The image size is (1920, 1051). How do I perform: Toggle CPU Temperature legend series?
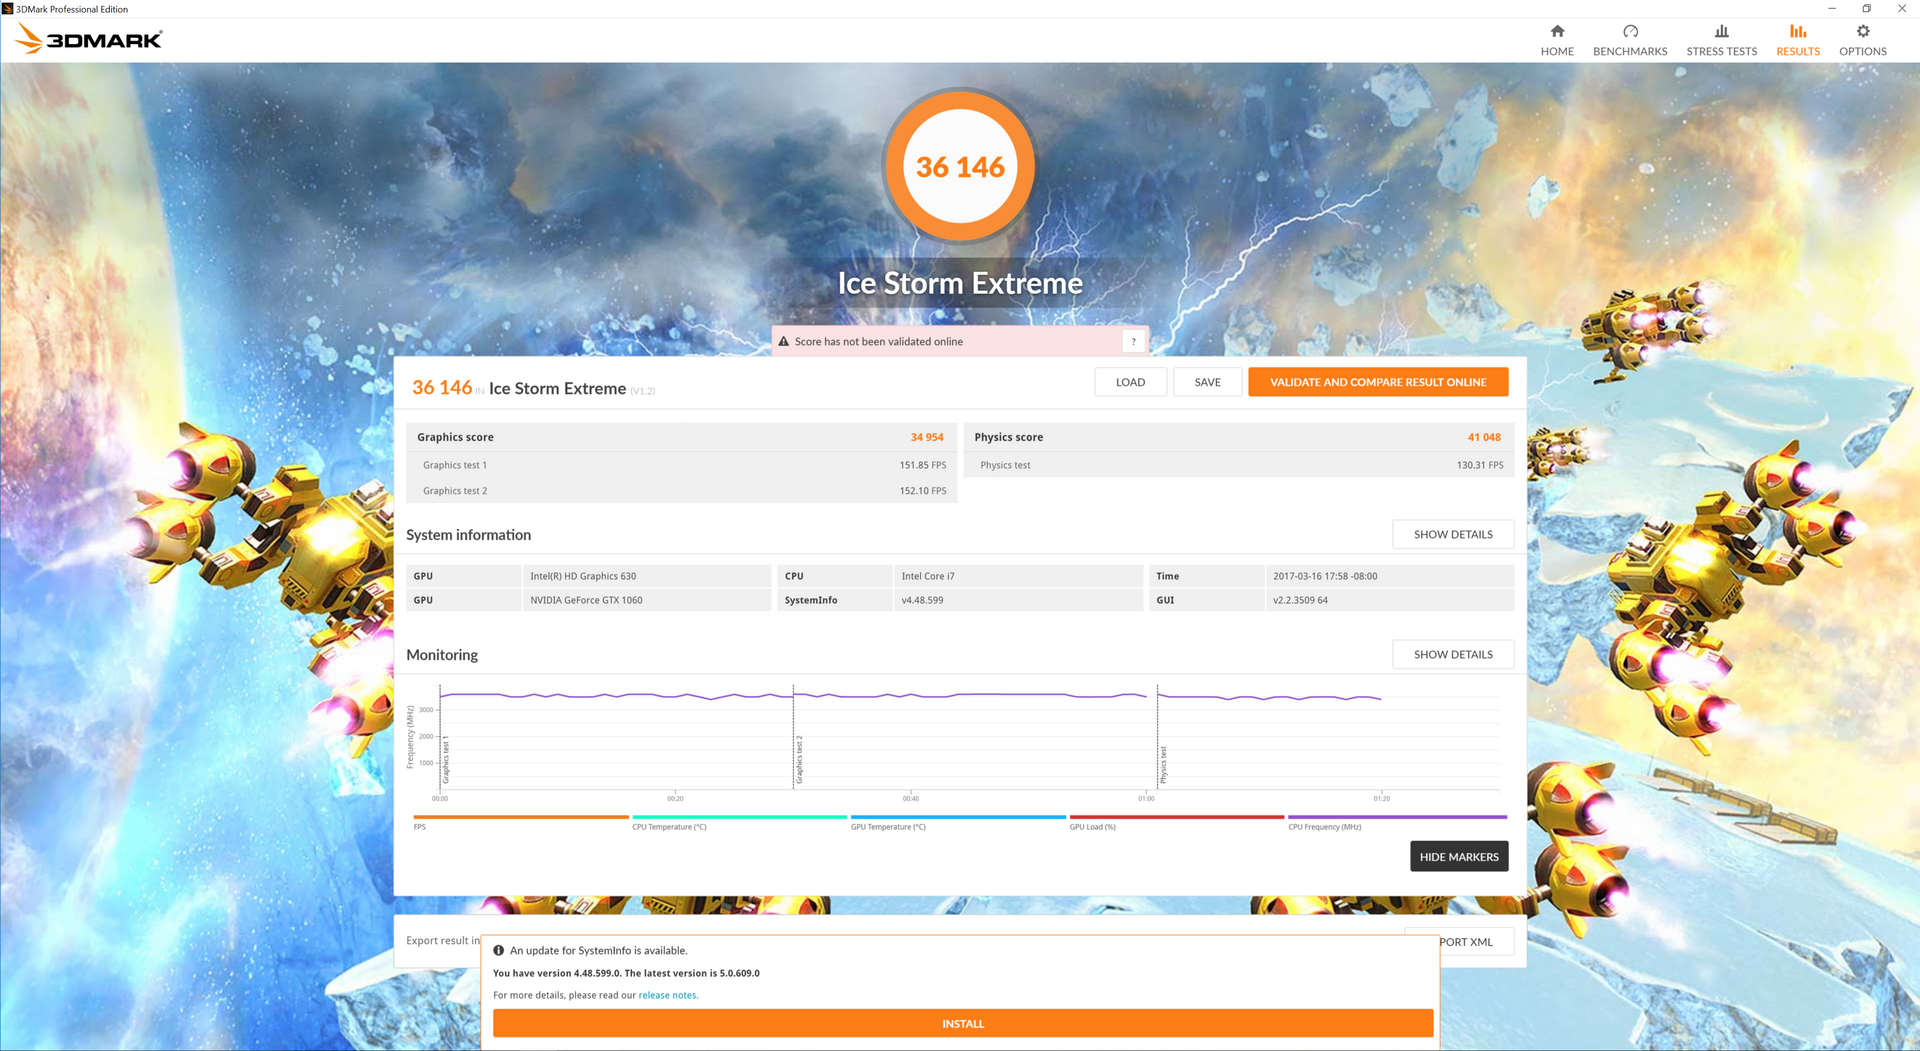click(739, 822)
